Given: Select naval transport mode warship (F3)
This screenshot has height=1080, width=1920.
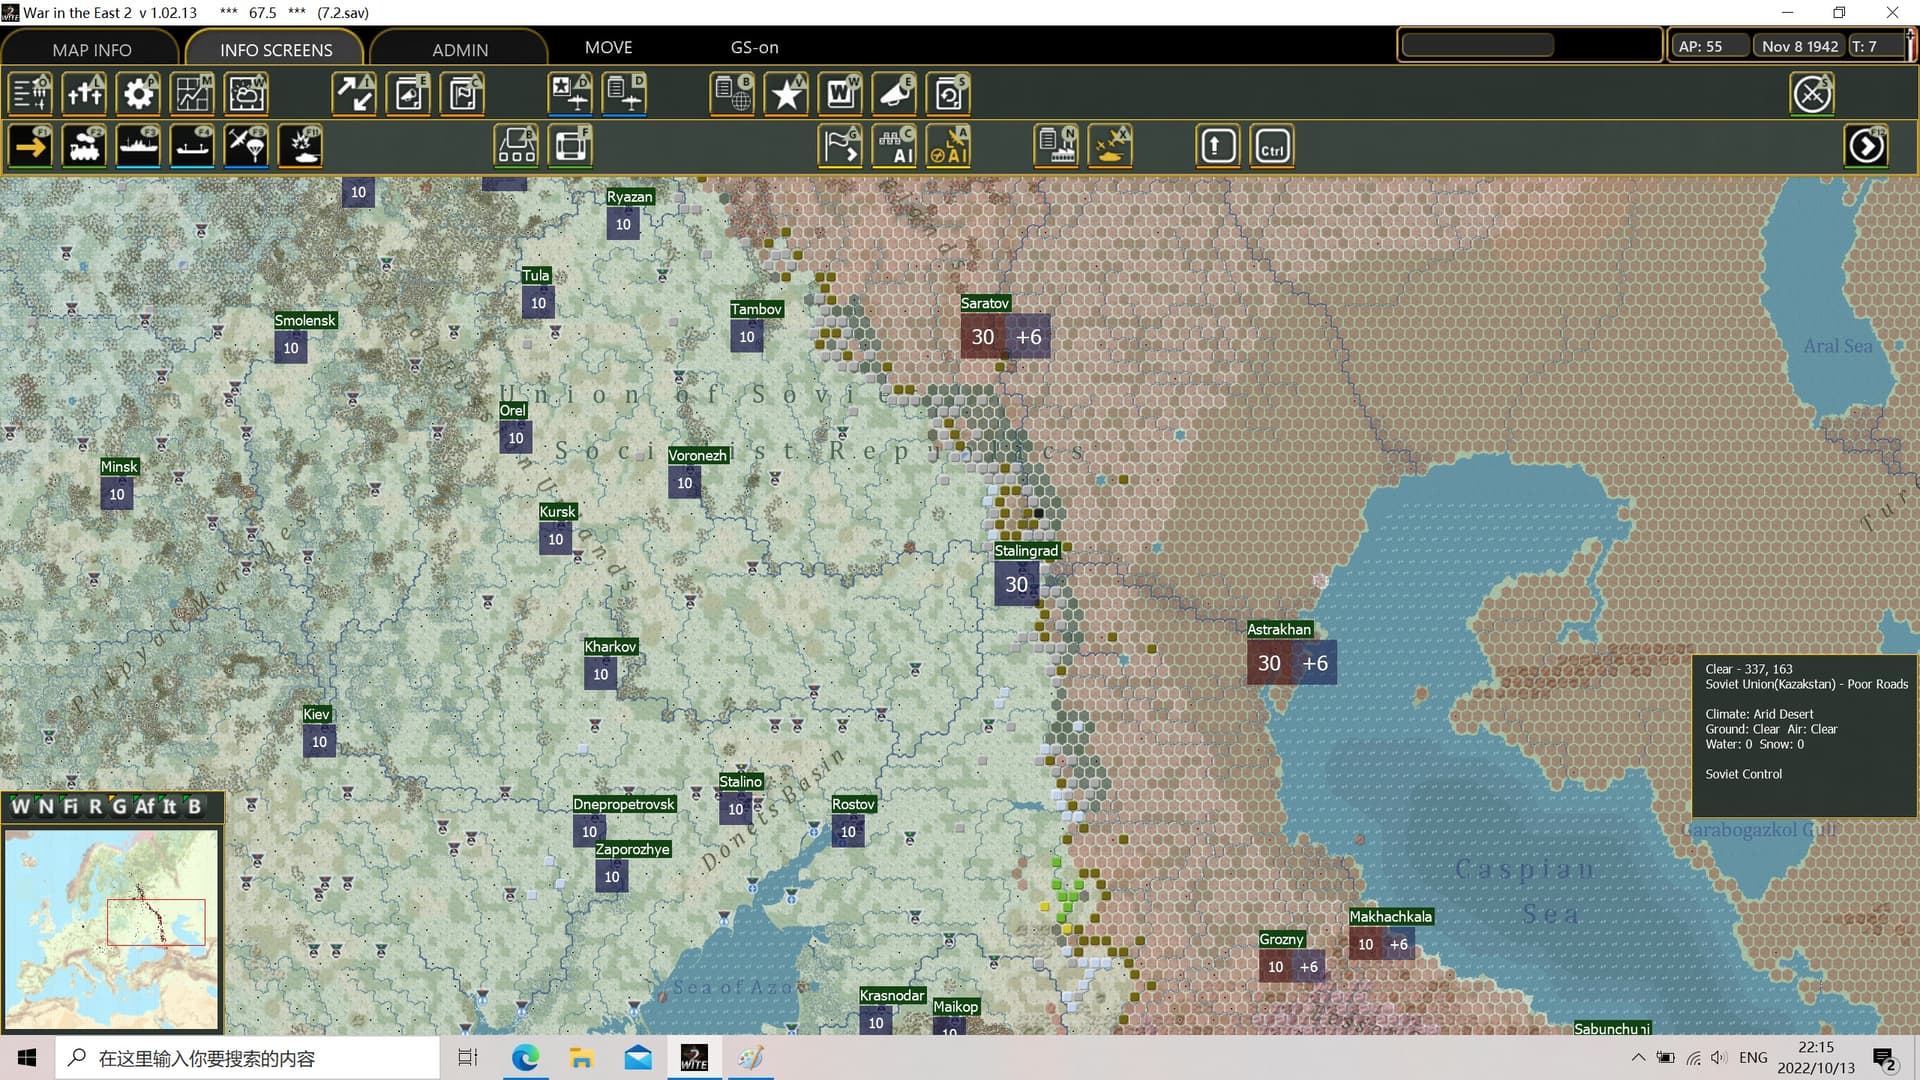Looking at the screenshot, I should (x=138, y=146).
